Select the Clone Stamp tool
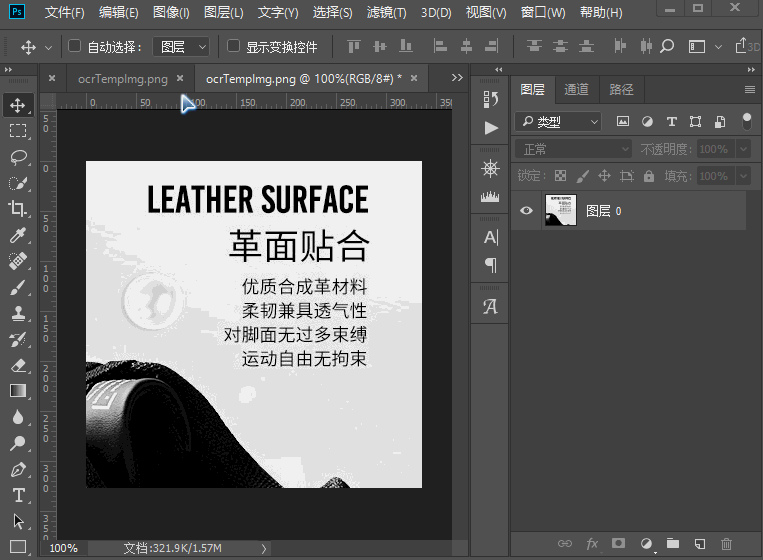 coord(18,313)
